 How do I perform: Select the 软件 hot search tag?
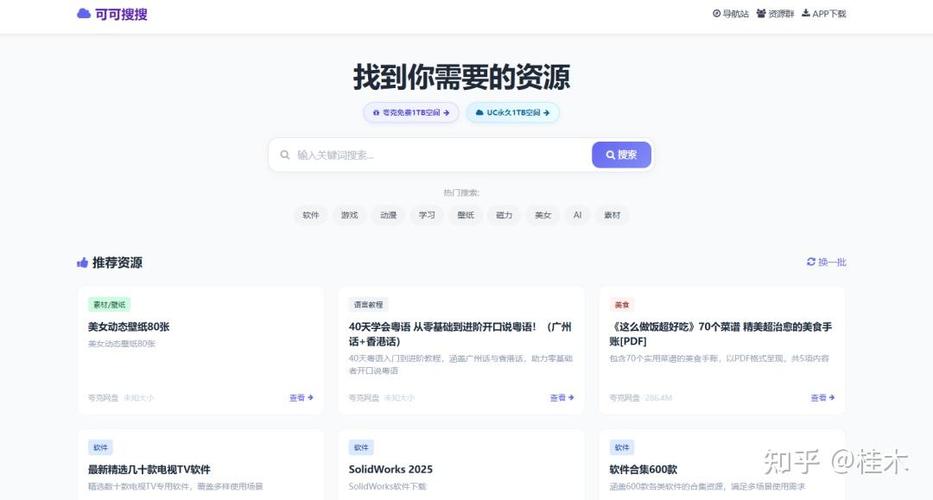(311, 215)
